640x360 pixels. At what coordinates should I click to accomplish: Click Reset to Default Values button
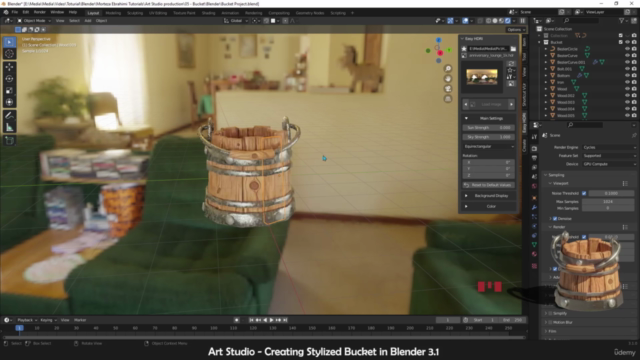pyautogui.click(x=489, y=185)
